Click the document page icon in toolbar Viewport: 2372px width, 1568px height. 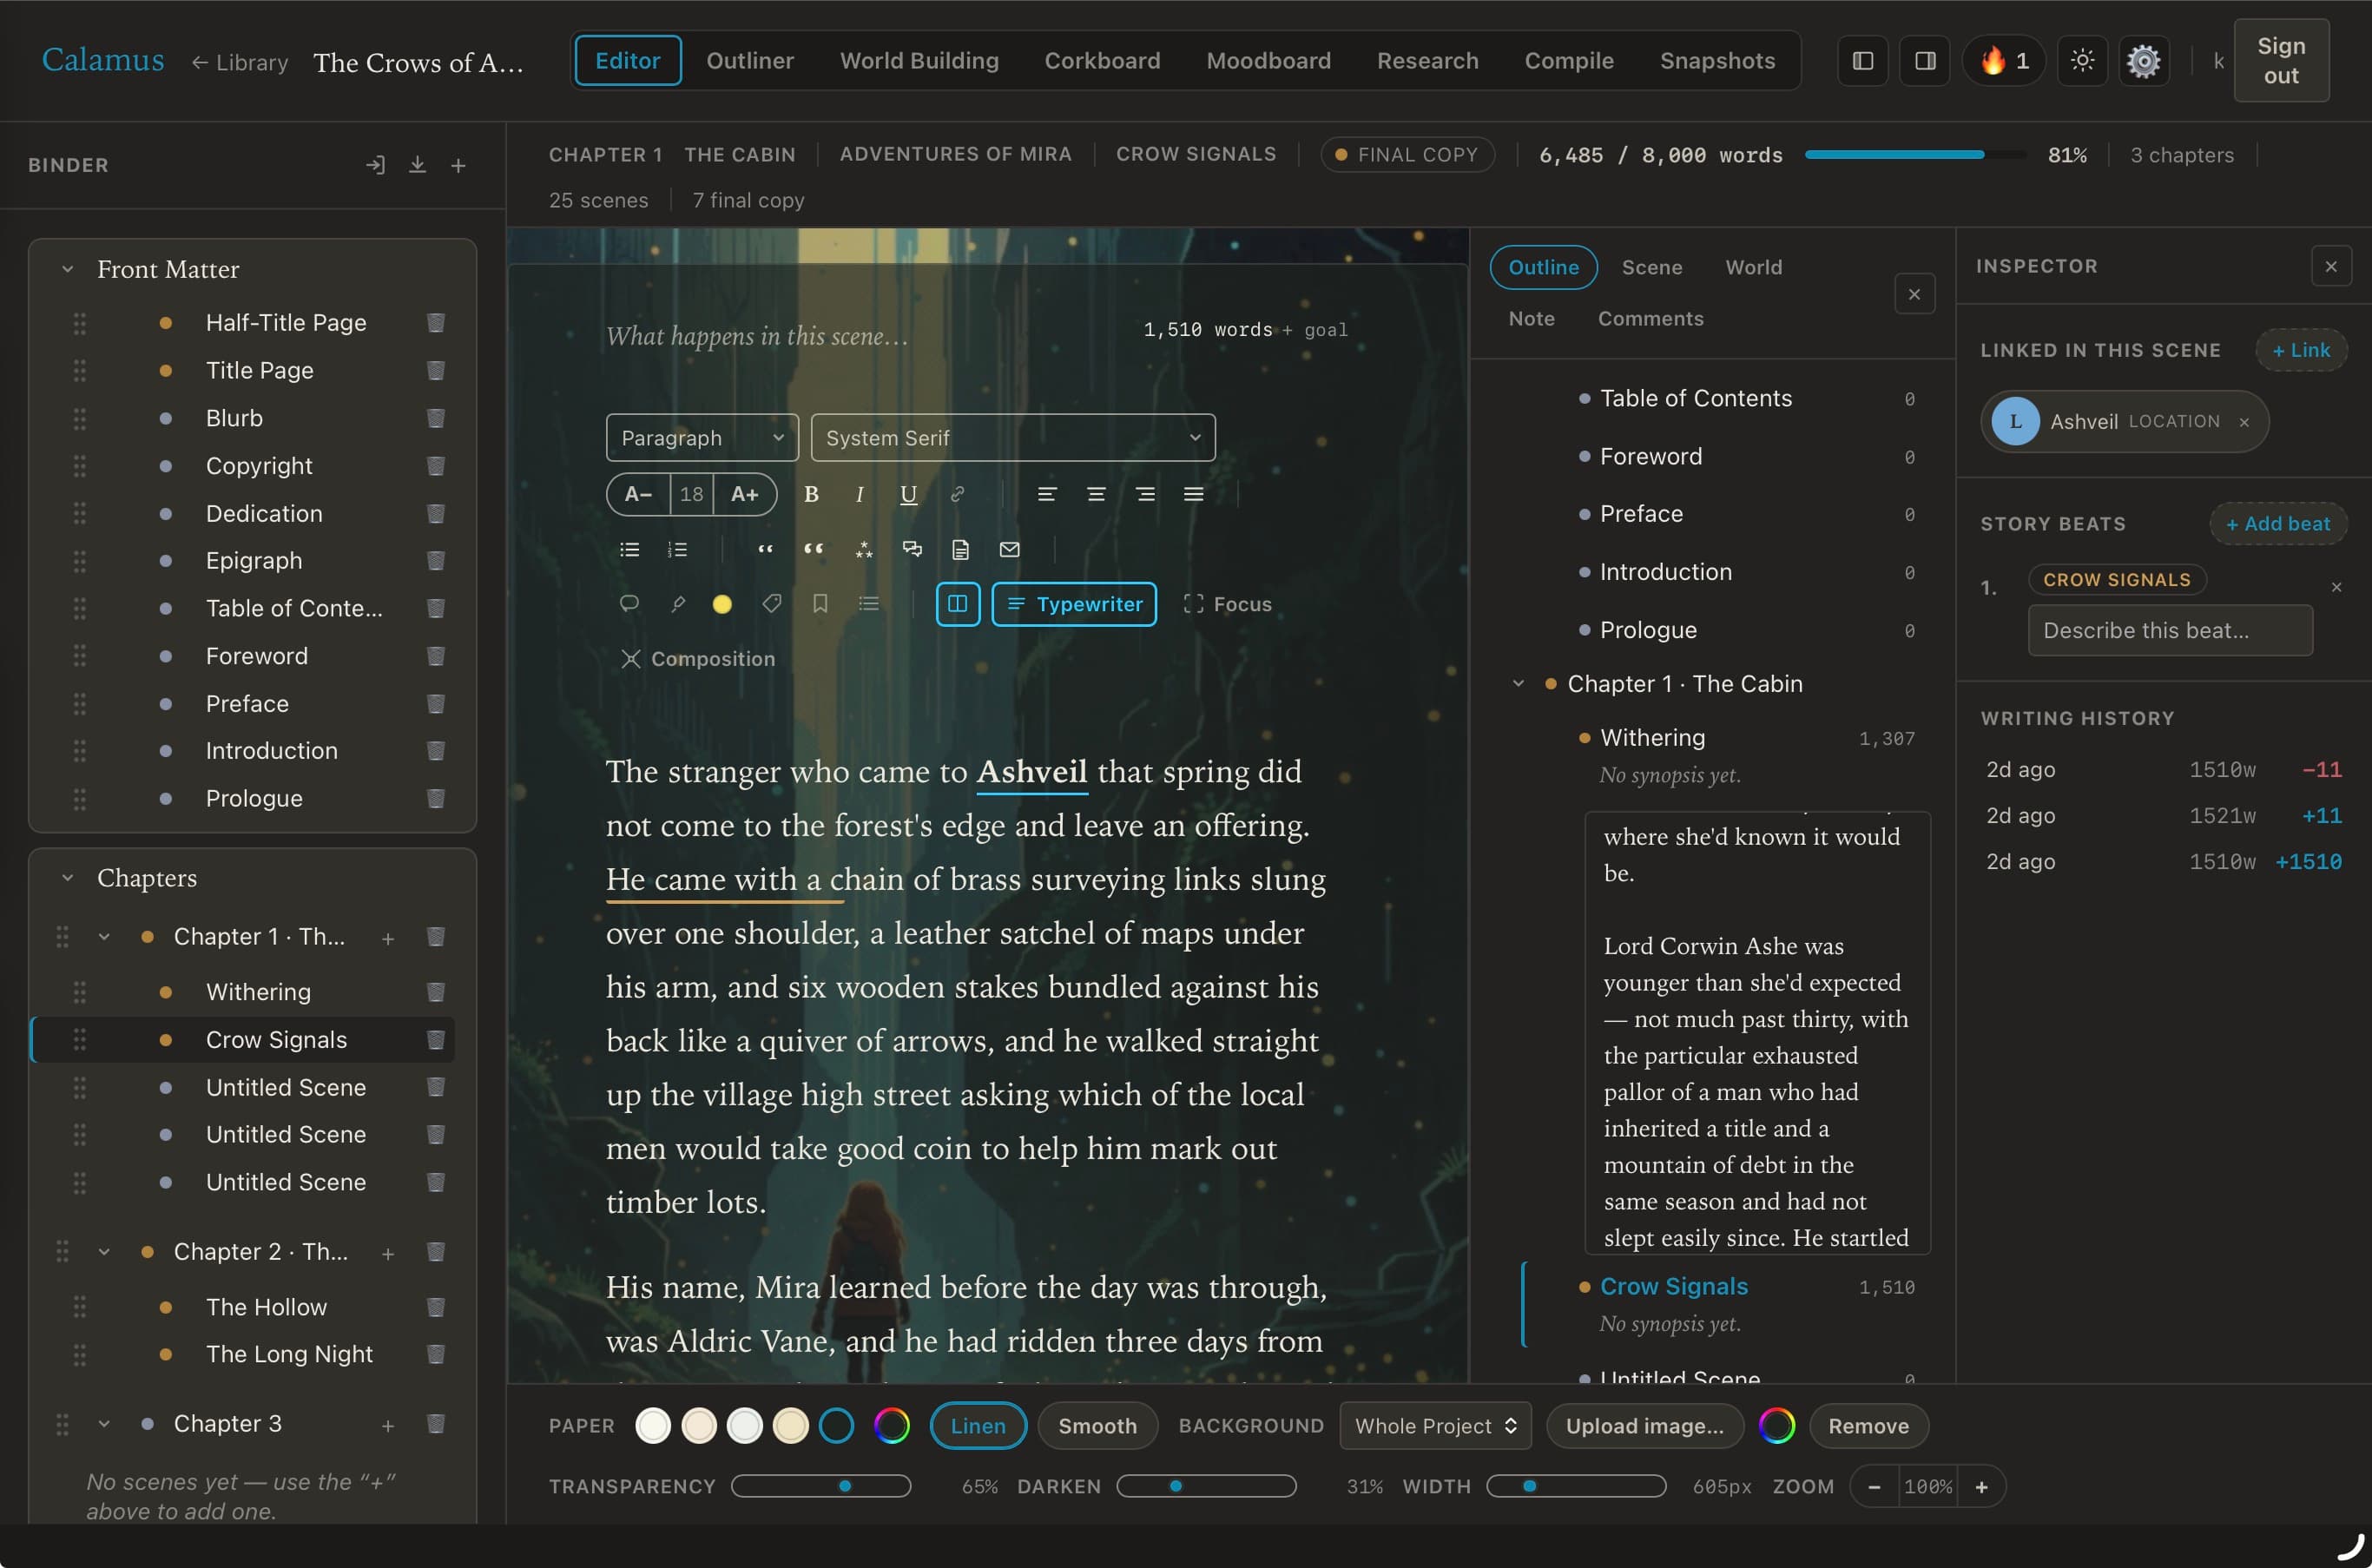[x=961, y=549]
